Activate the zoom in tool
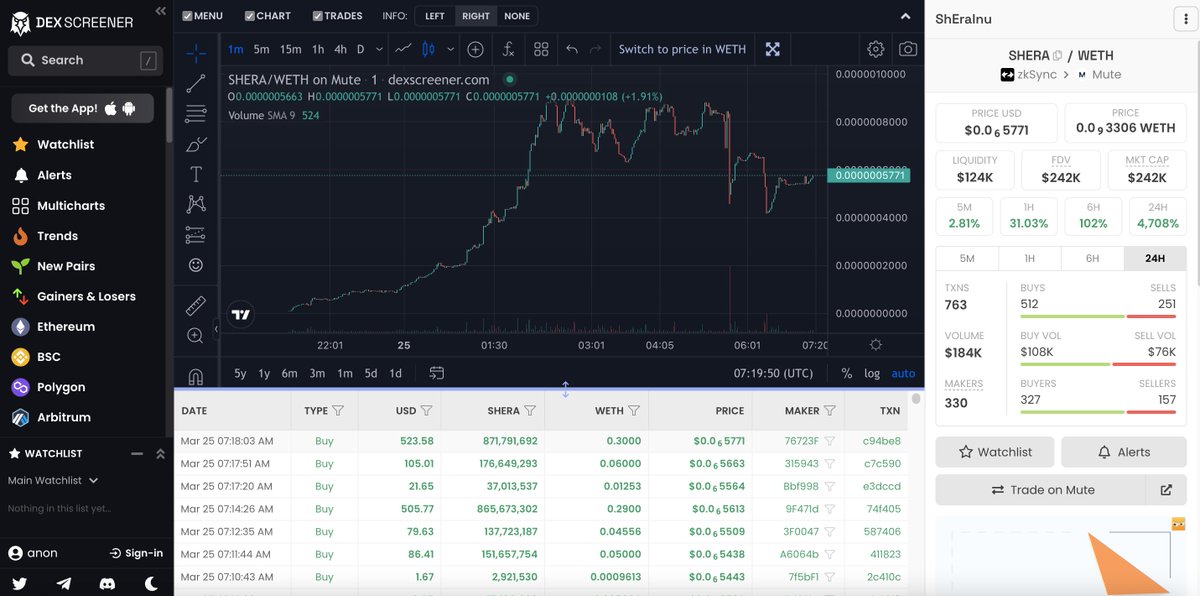 pyautogui.click(x=196, y=336)
